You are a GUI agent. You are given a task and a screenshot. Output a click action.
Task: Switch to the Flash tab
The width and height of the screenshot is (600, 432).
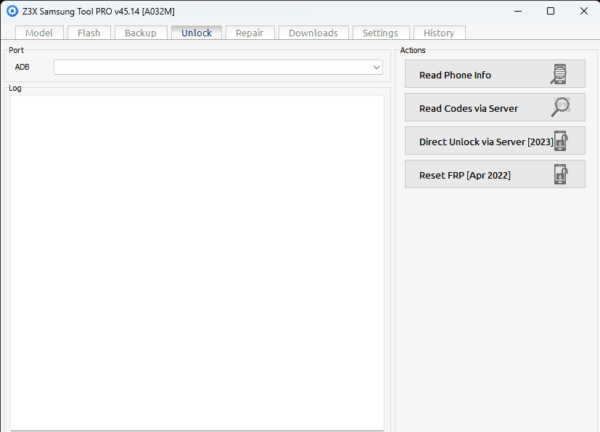(x=89, y=33)
